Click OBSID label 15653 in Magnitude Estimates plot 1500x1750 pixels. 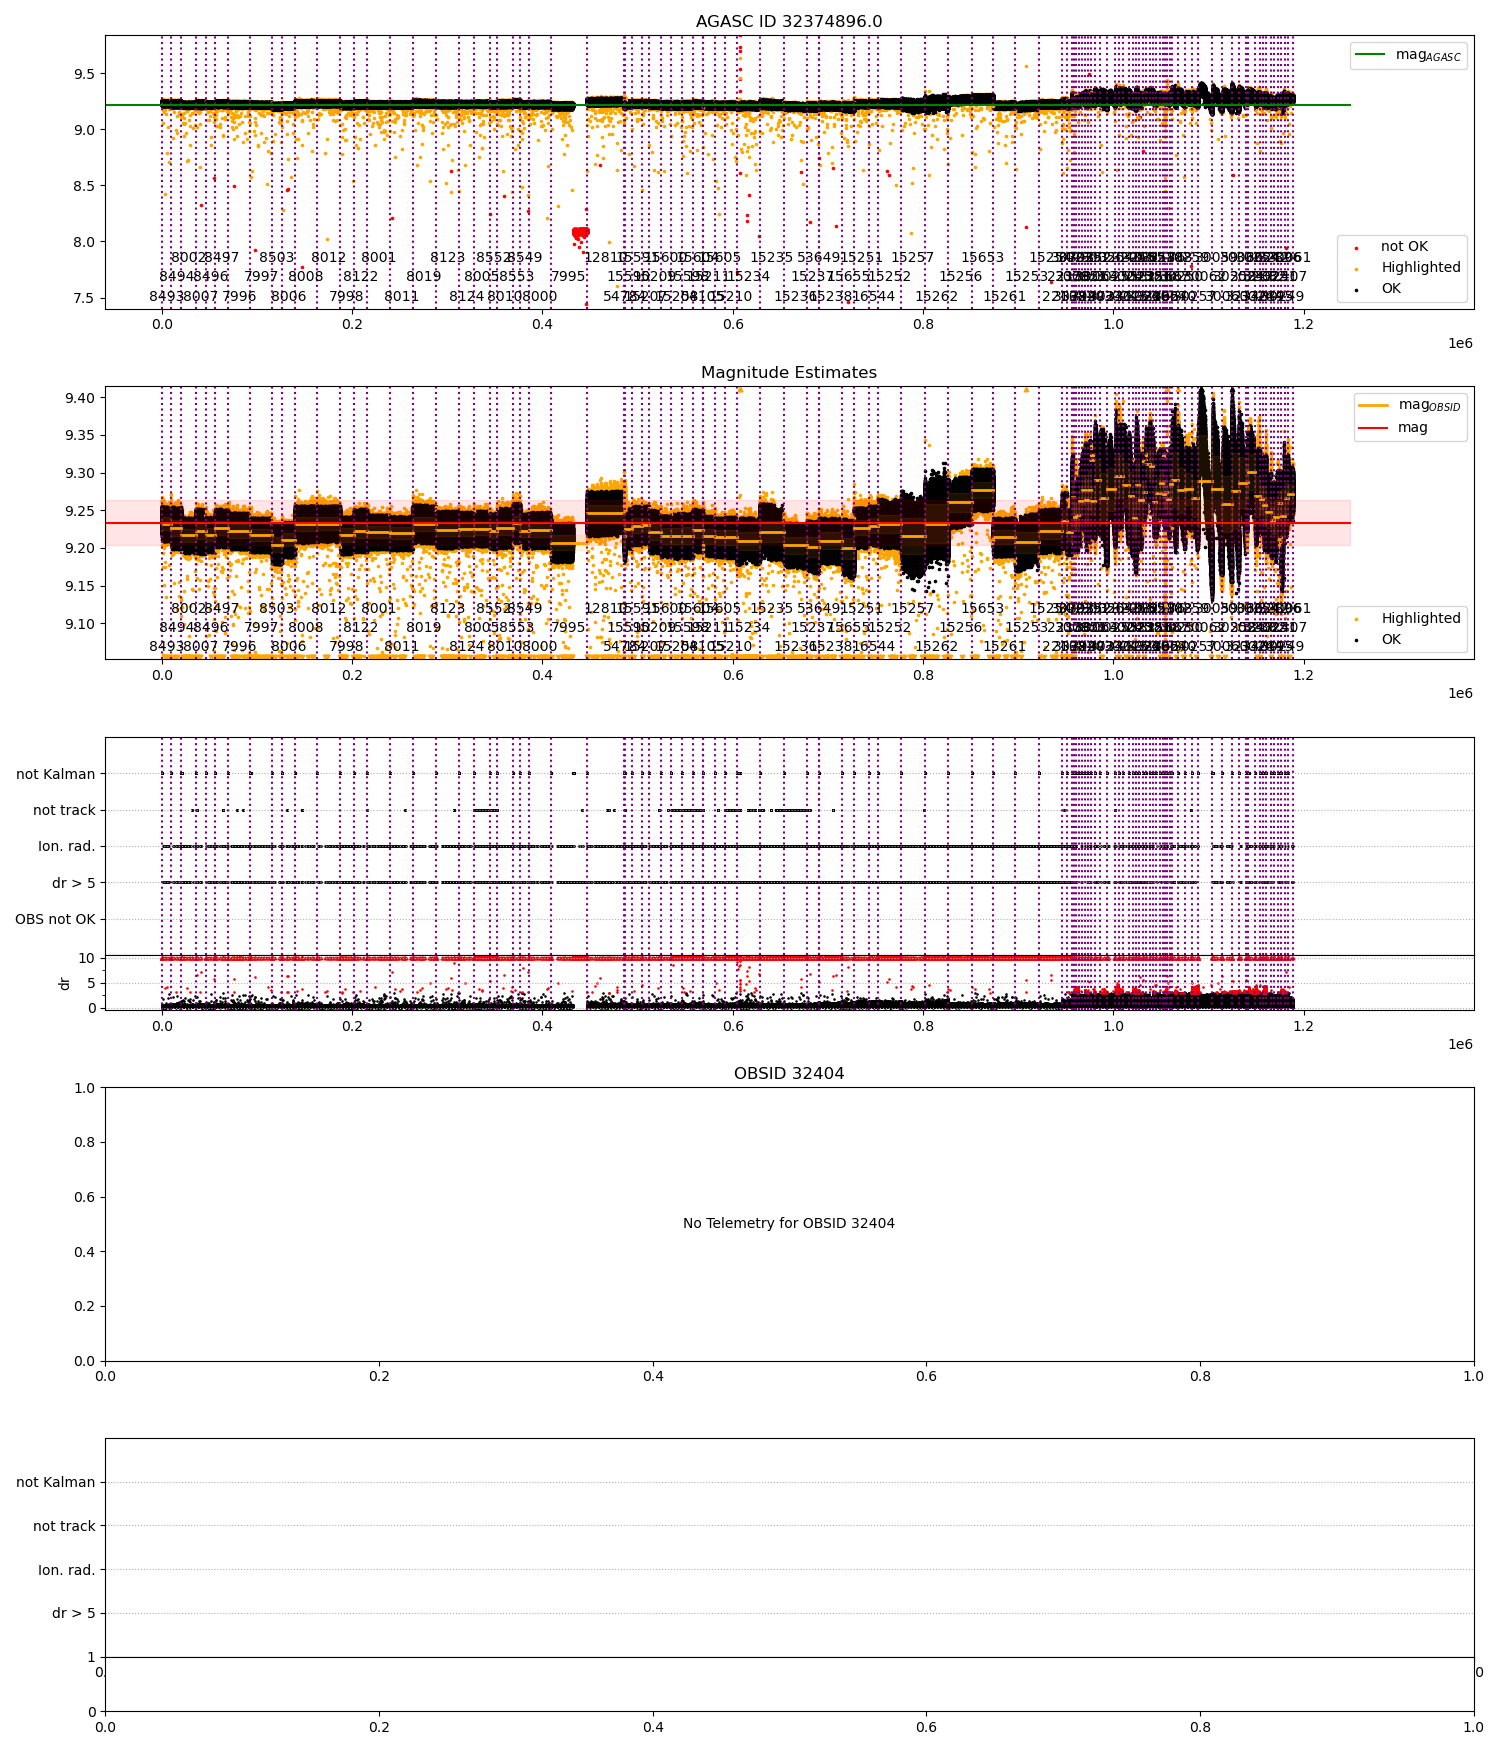click(x=982, y=609)
